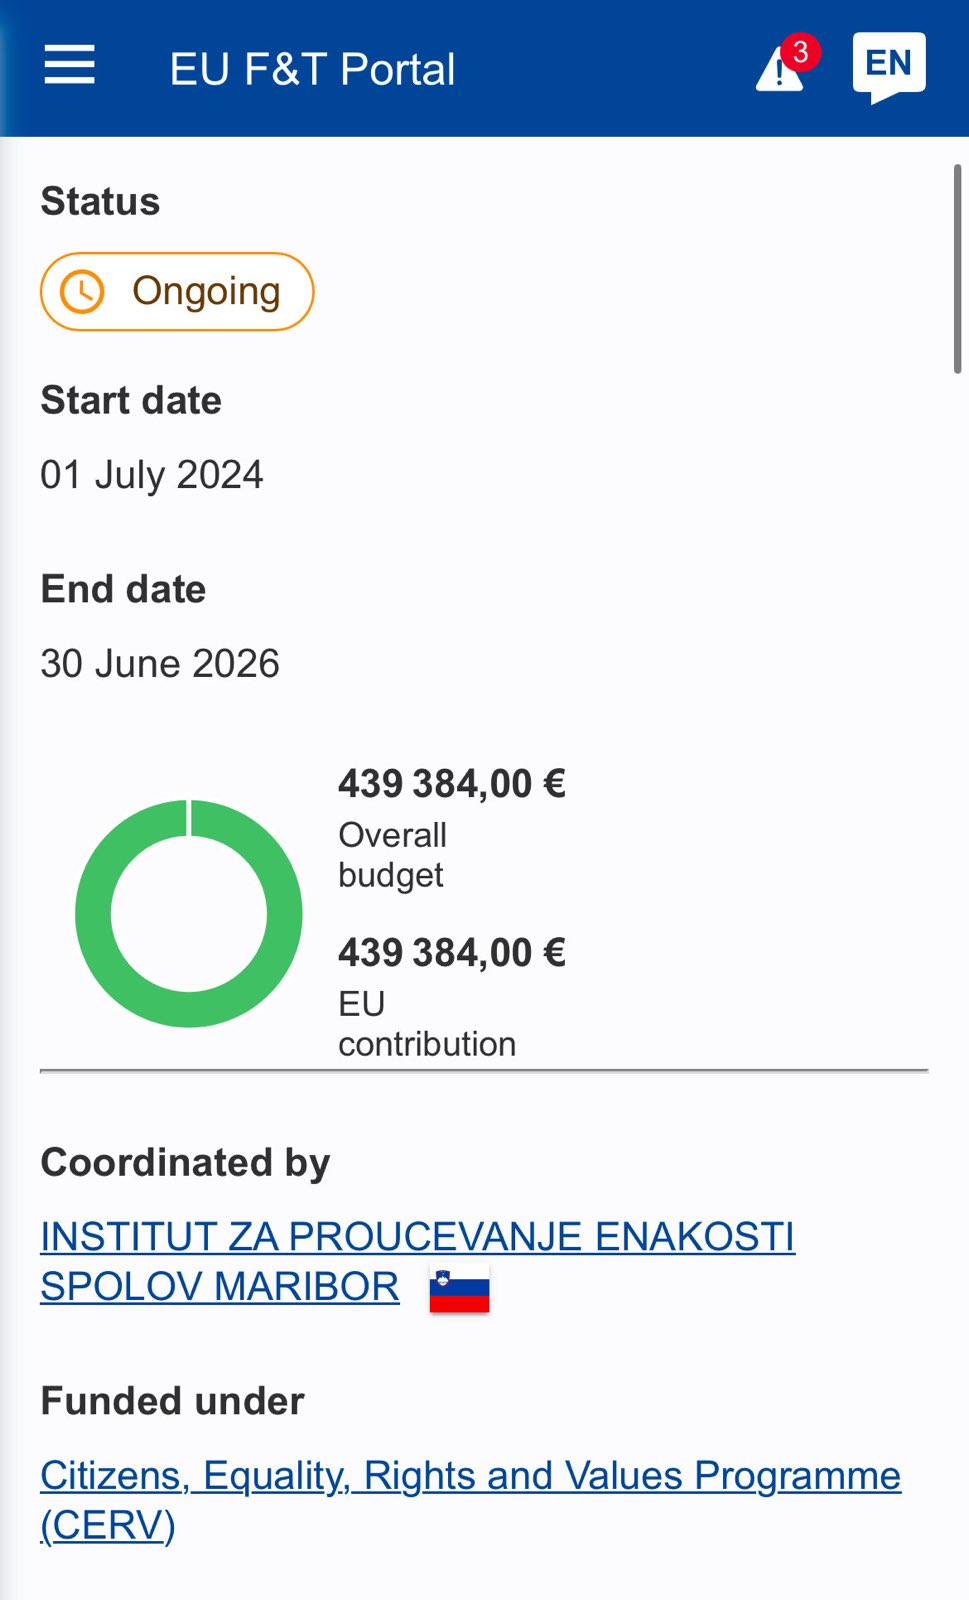
Task: Open the hamburger navigation menu
Action: click(x=69, y=66)
